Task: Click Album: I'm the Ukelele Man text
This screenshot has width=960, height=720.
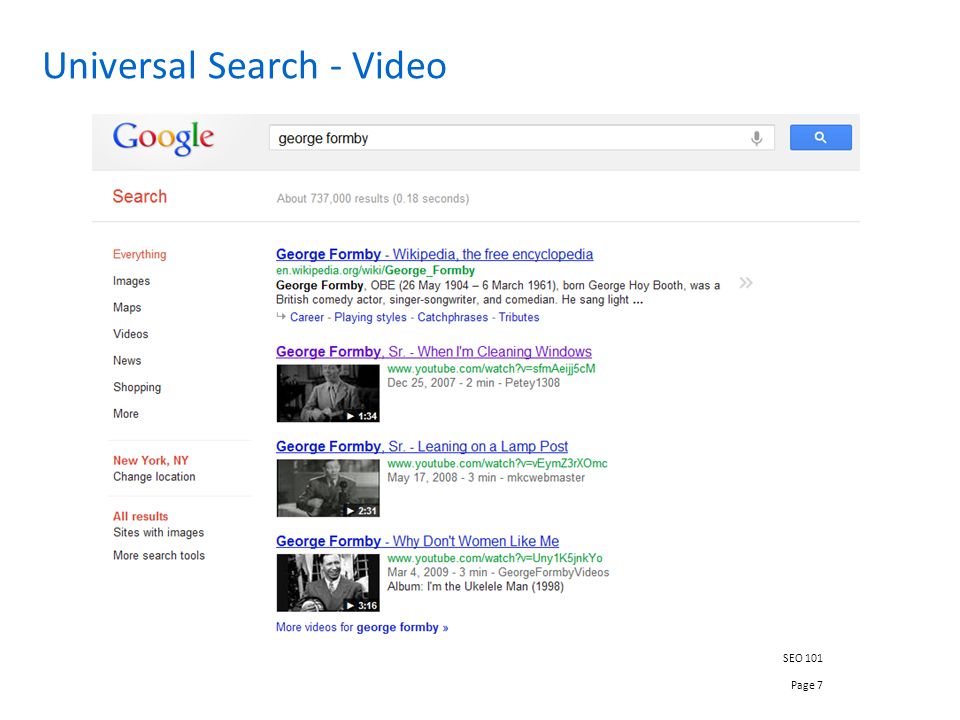Action: point(475,587)
